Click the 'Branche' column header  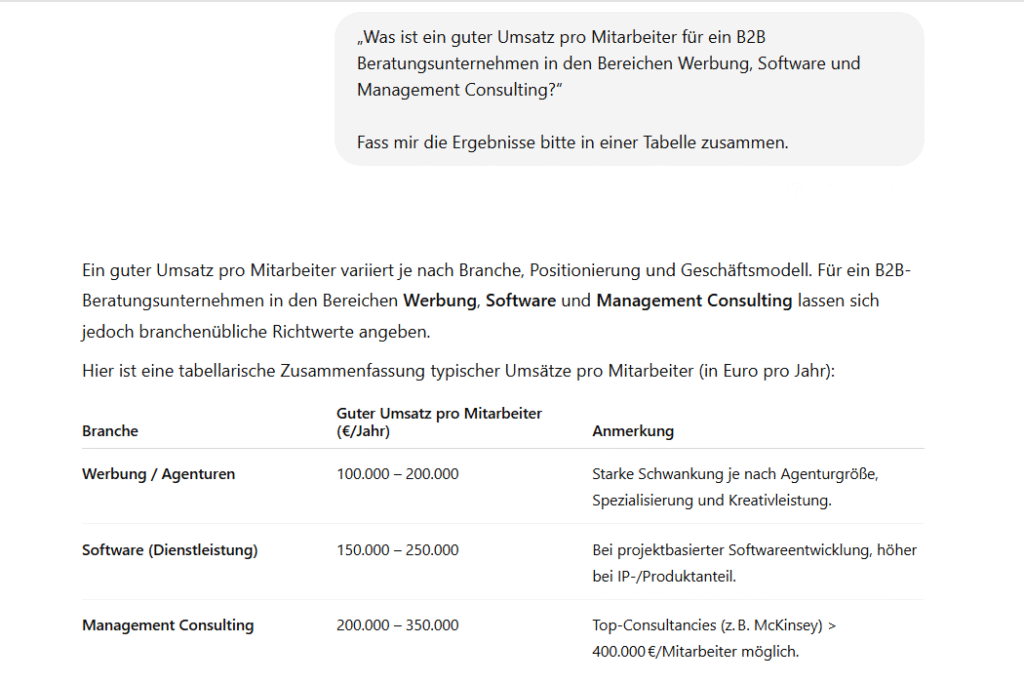(x=110, y=431)
